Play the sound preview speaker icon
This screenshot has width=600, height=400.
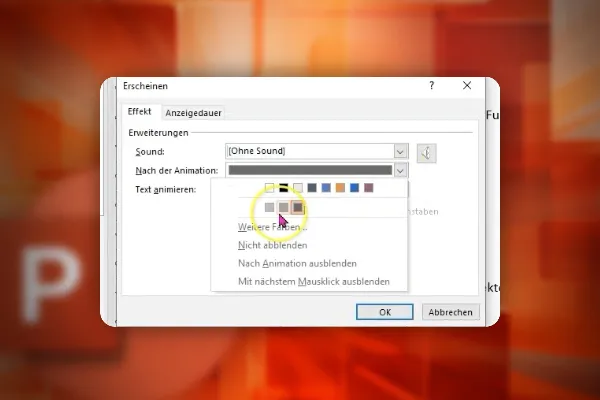[426, 153]
